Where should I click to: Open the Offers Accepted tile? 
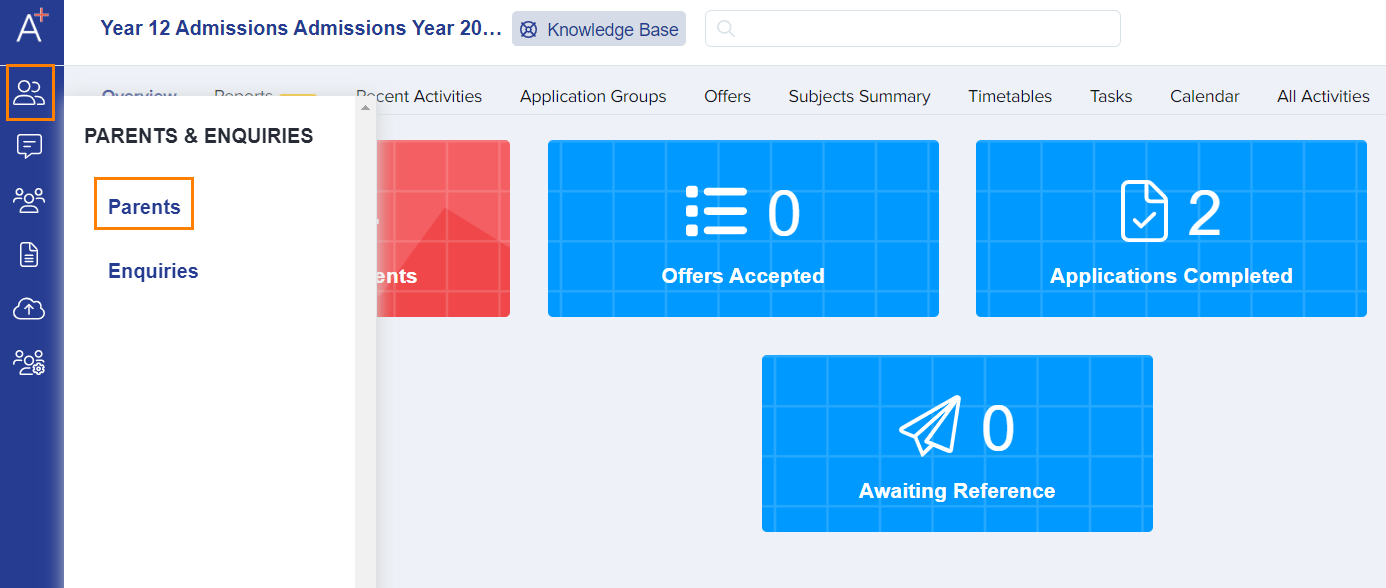pos(743,228)
